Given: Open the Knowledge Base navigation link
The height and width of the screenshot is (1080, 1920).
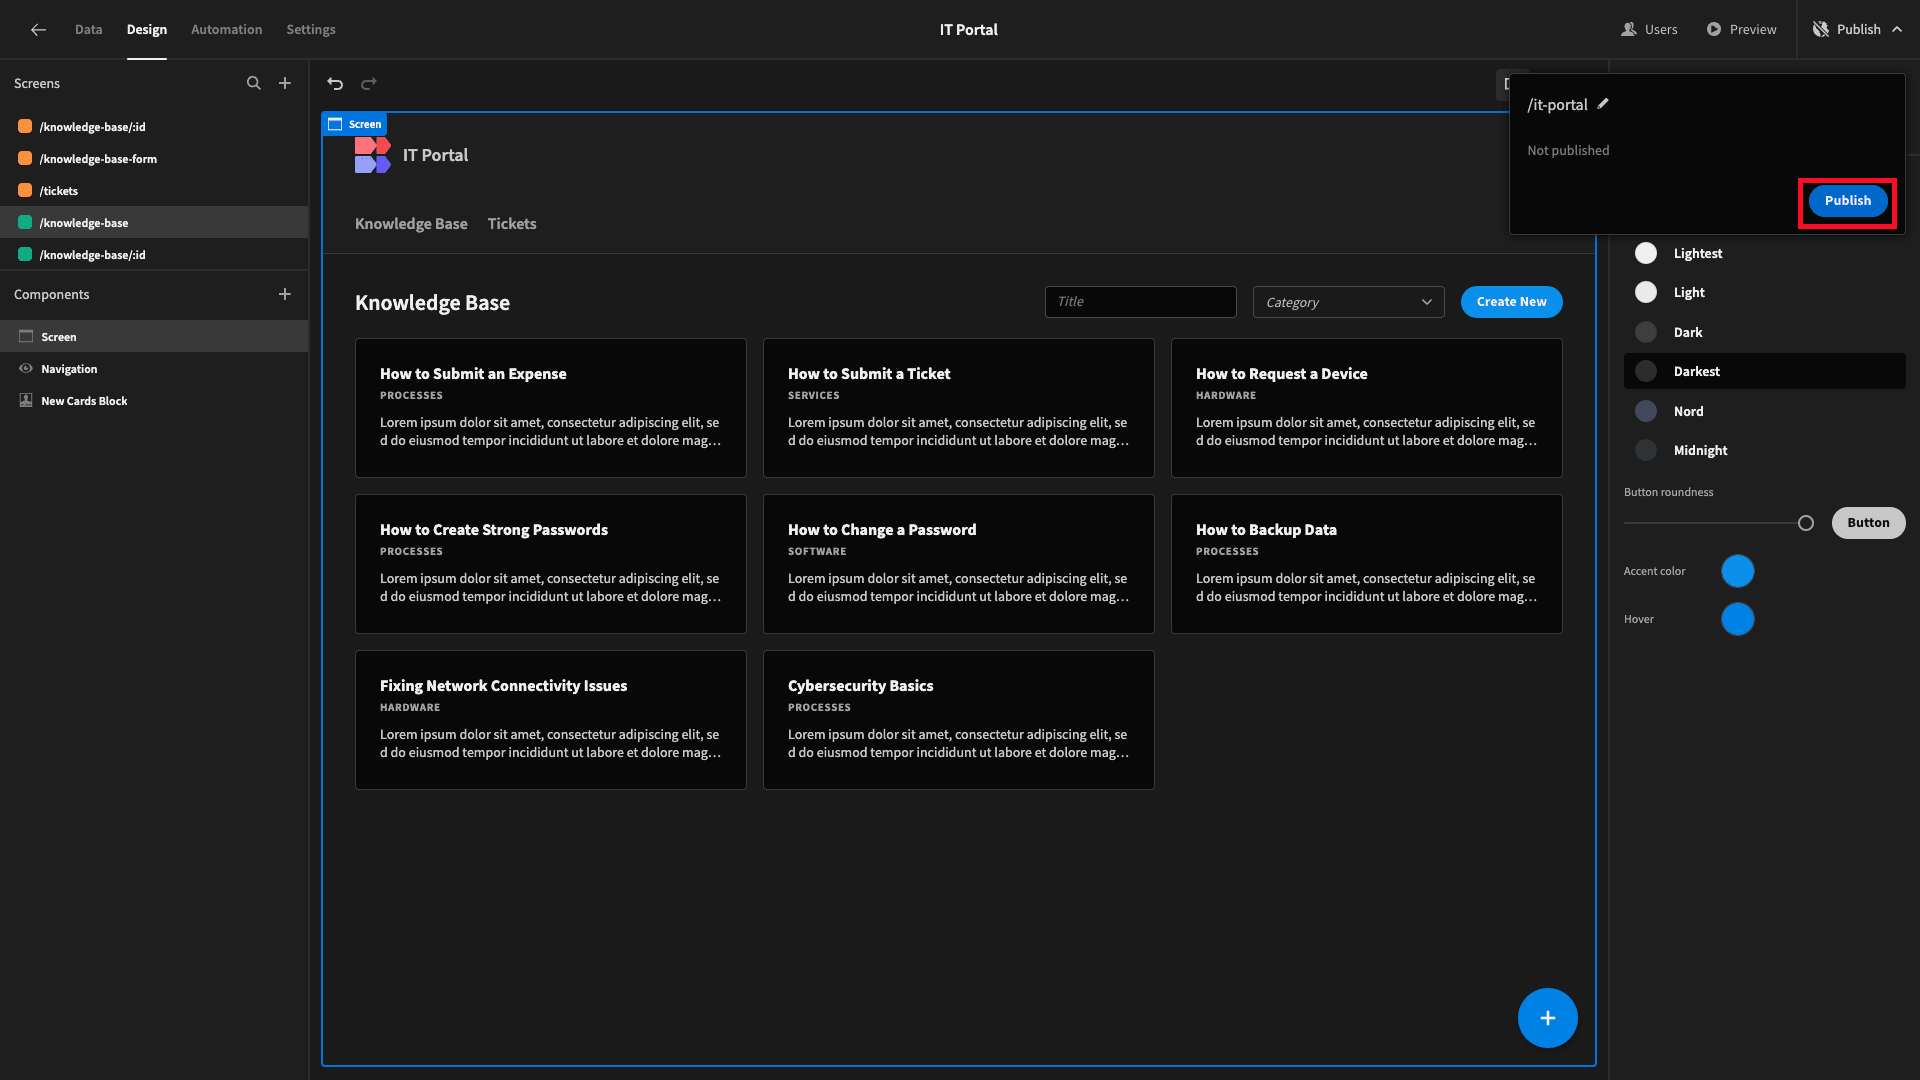Looking at the screenshot, I should coord(411,224).
